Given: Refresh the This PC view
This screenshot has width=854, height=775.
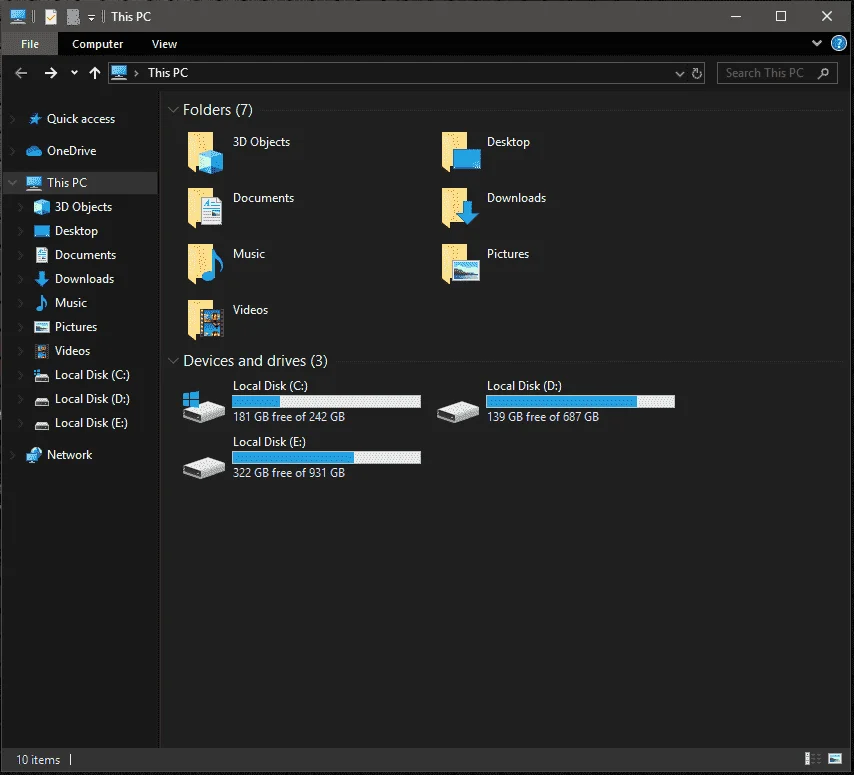Looking at the screenshot, I should [x=697, y=73].
